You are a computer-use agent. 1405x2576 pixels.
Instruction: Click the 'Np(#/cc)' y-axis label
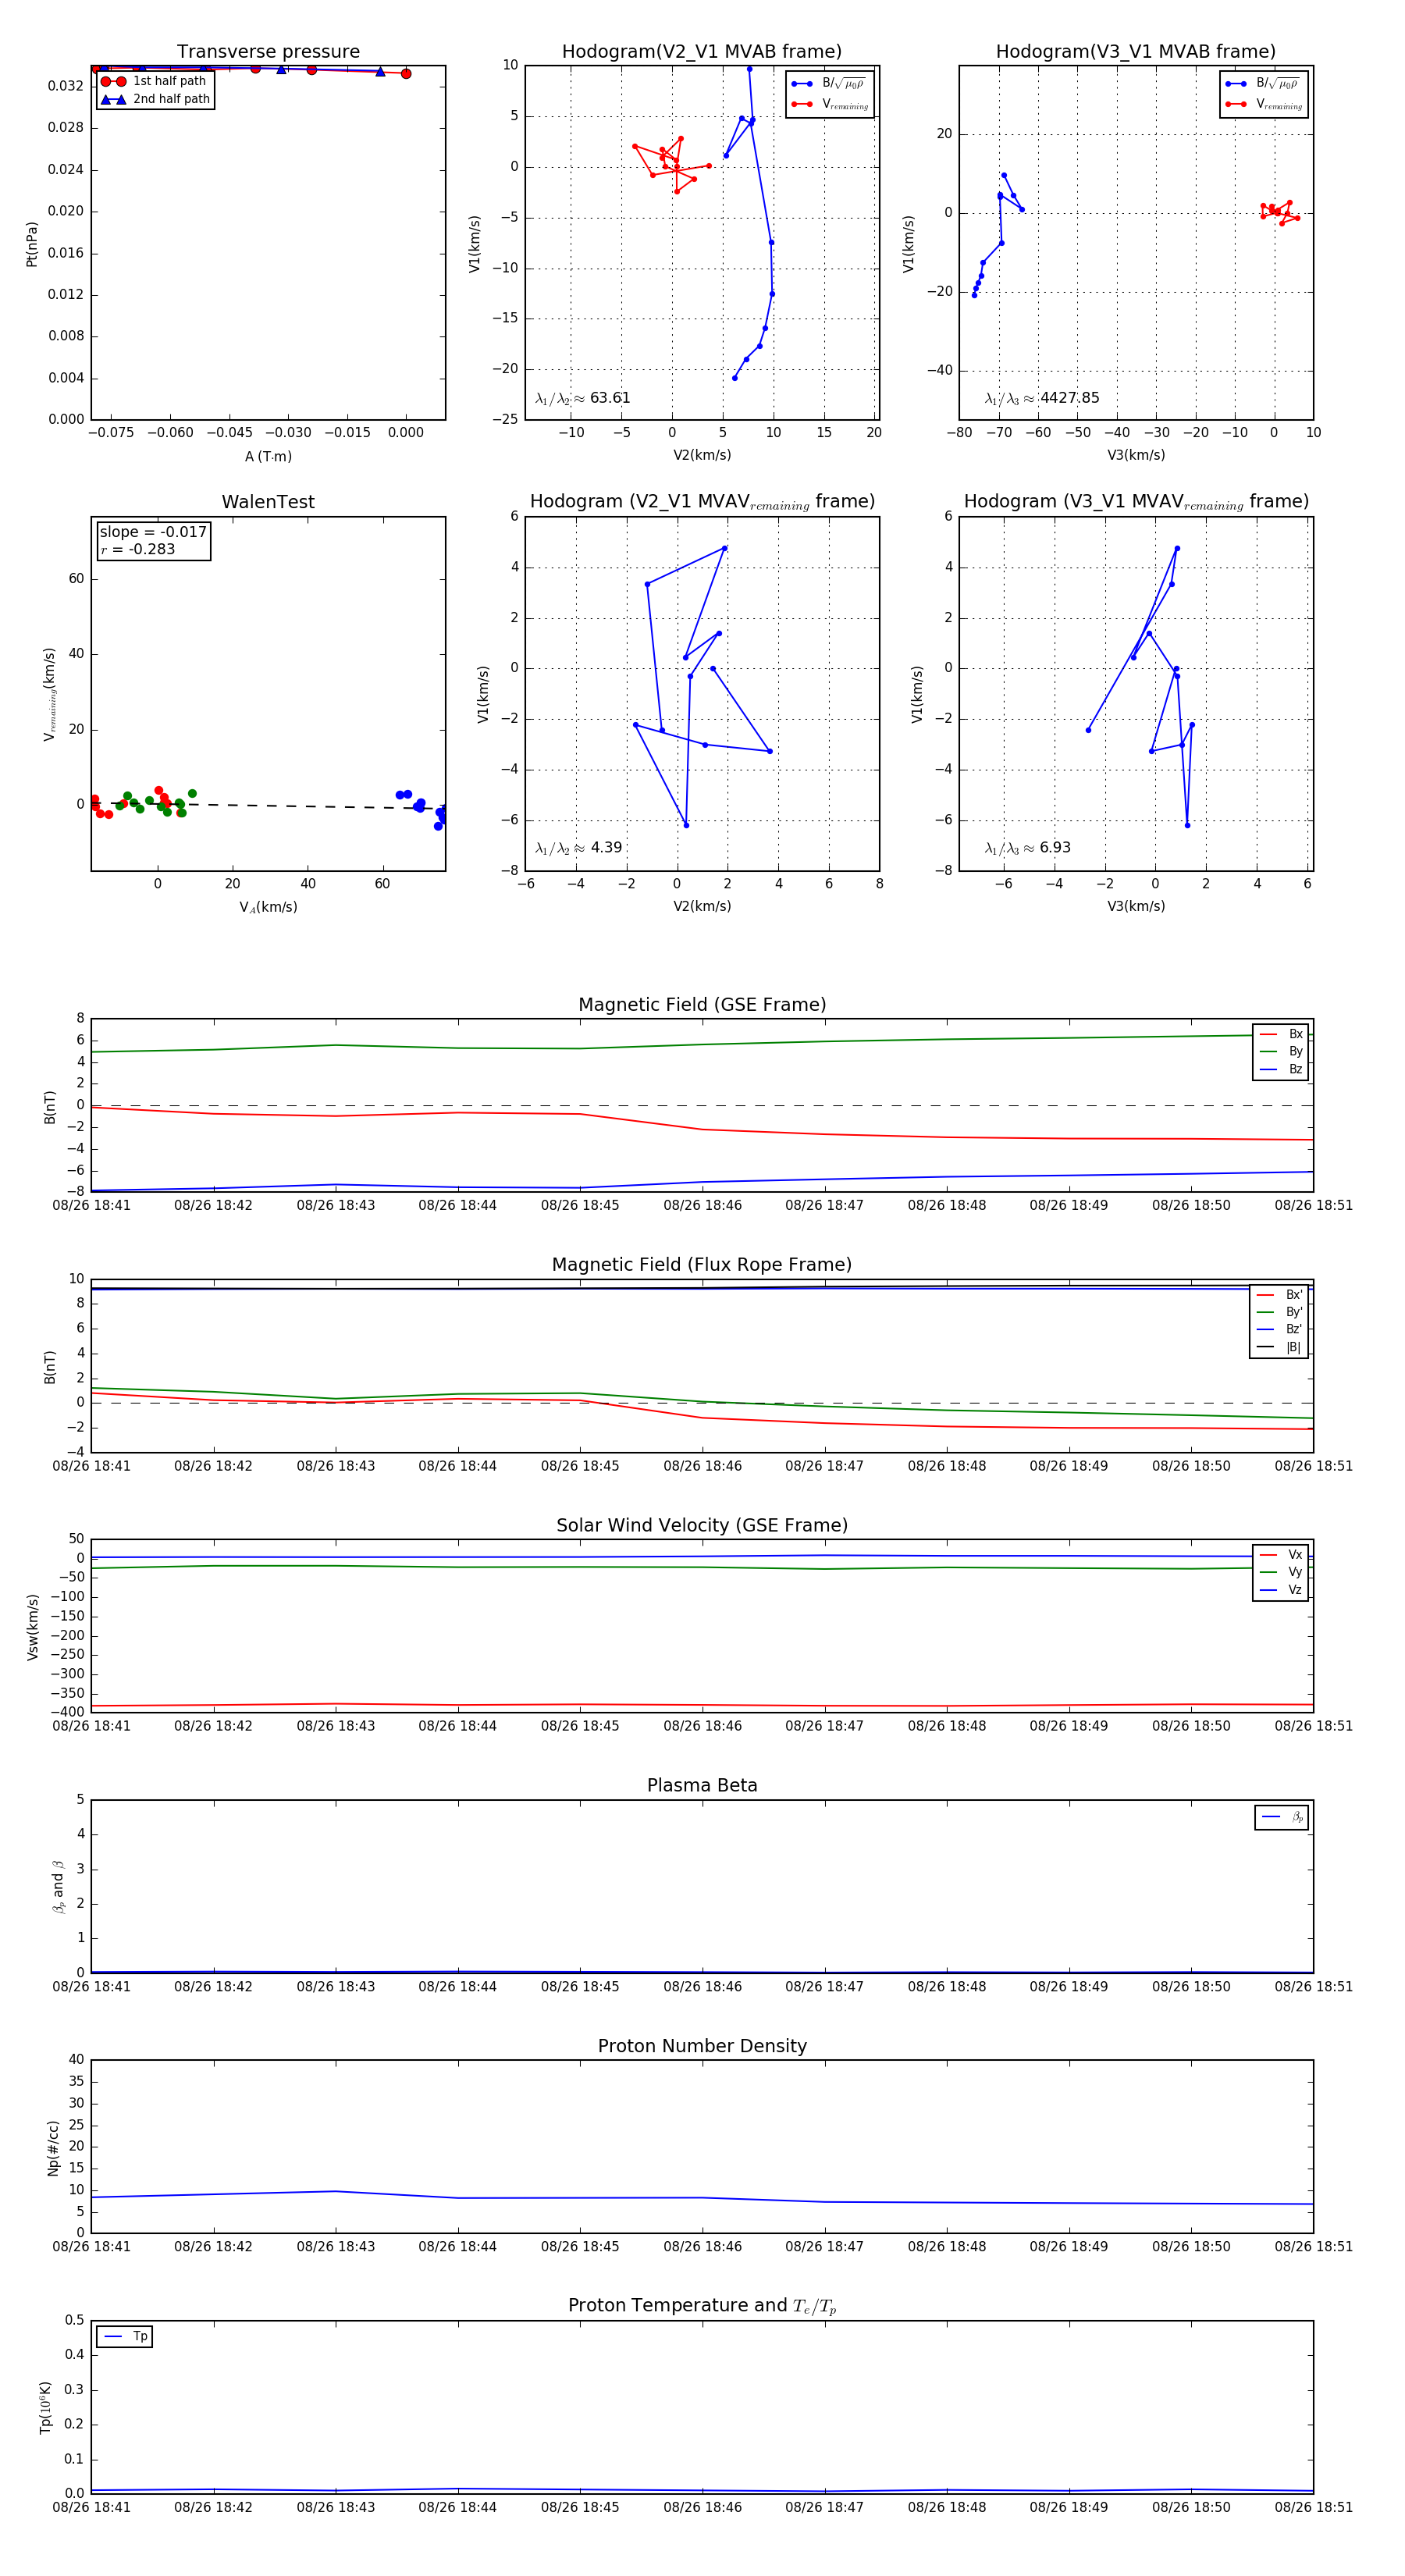53,2148
